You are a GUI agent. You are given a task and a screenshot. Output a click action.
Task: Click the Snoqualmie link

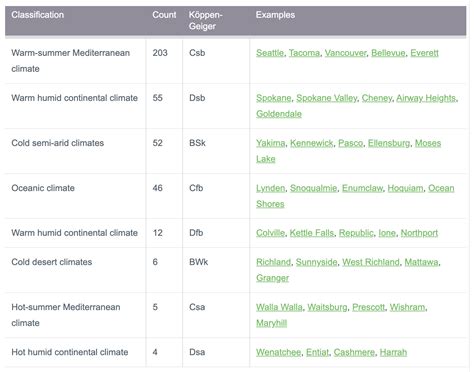[x=313, y=188]
